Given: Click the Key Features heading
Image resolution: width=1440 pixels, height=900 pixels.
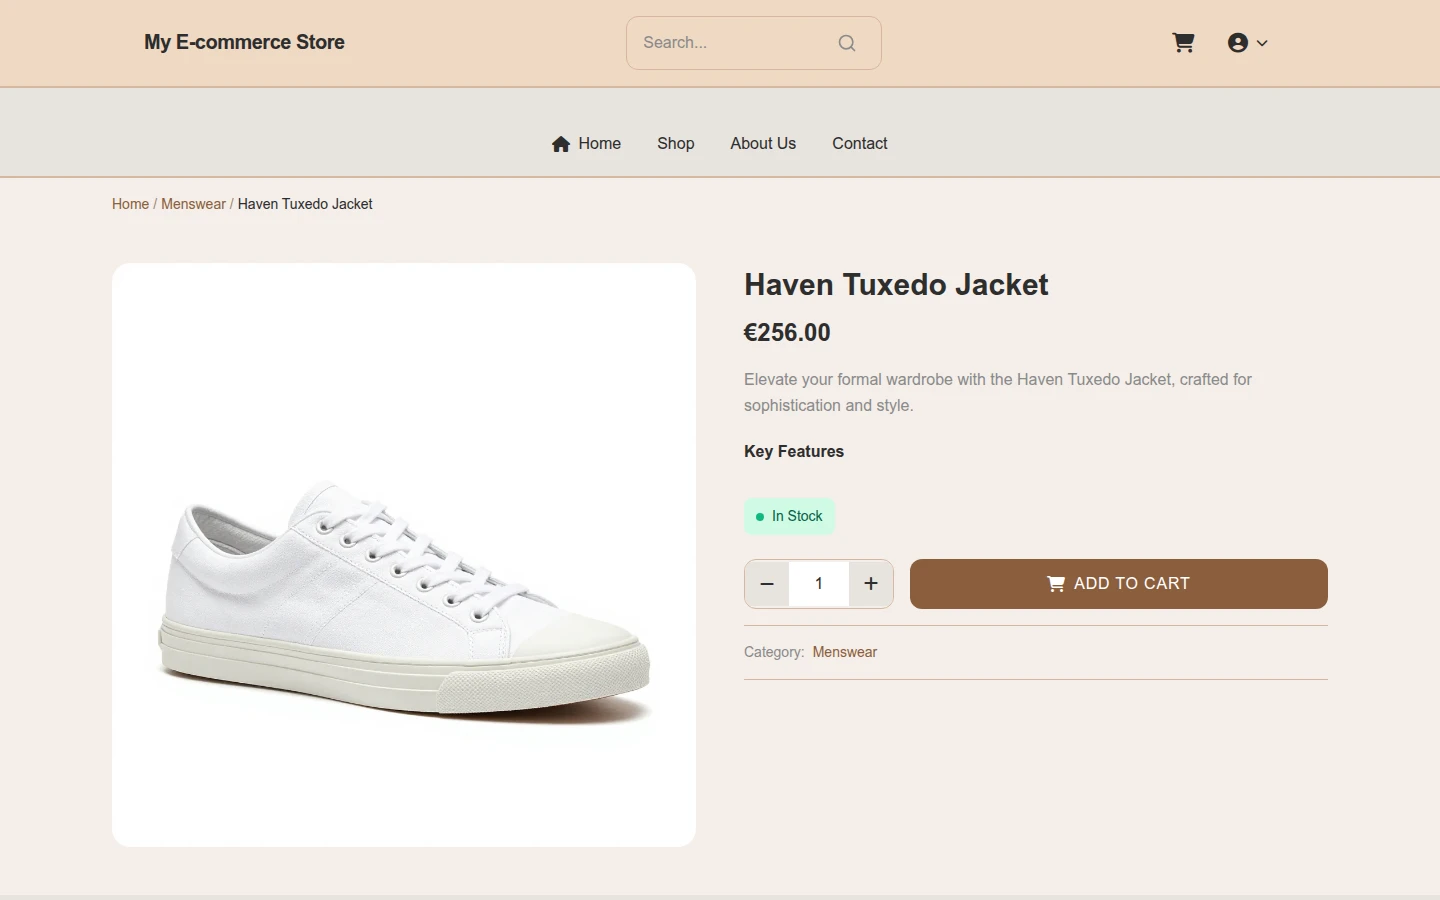Looking at the screenshot, I should pyautogui.click(x=794, y=452).
